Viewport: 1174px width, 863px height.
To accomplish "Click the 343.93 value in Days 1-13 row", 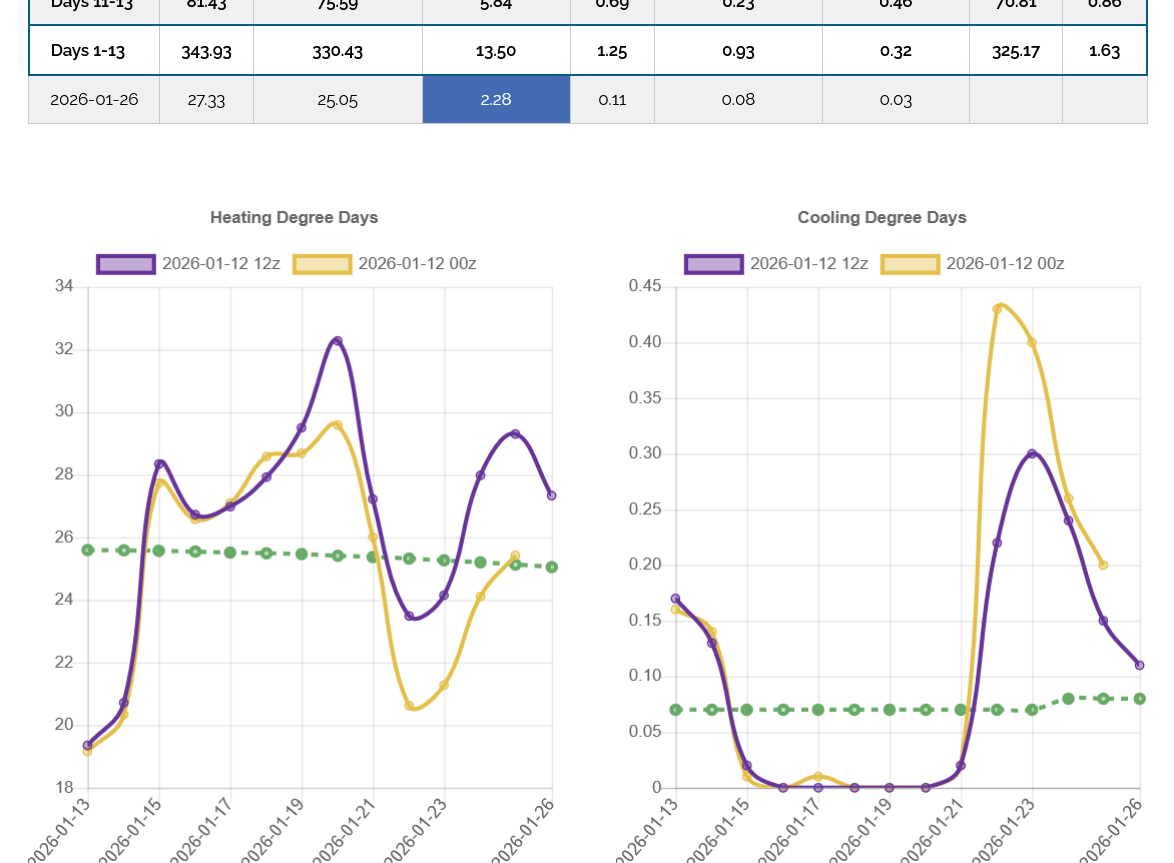I will click(x=207, y=51).
